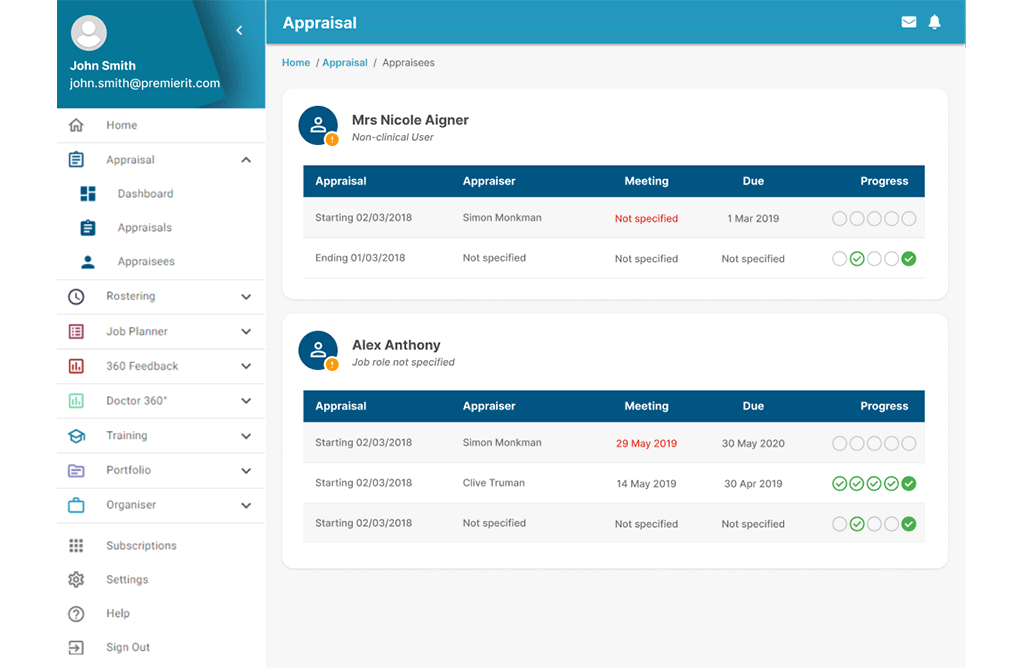Click '30 May 2020' due date
The image size is (1024, 668).
point(753,443)
